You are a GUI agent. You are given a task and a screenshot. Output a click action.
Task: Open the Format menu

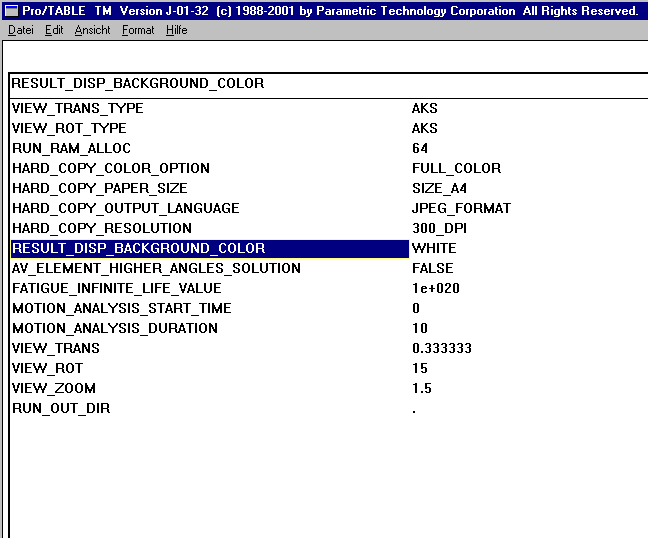[x=138, y=30]
